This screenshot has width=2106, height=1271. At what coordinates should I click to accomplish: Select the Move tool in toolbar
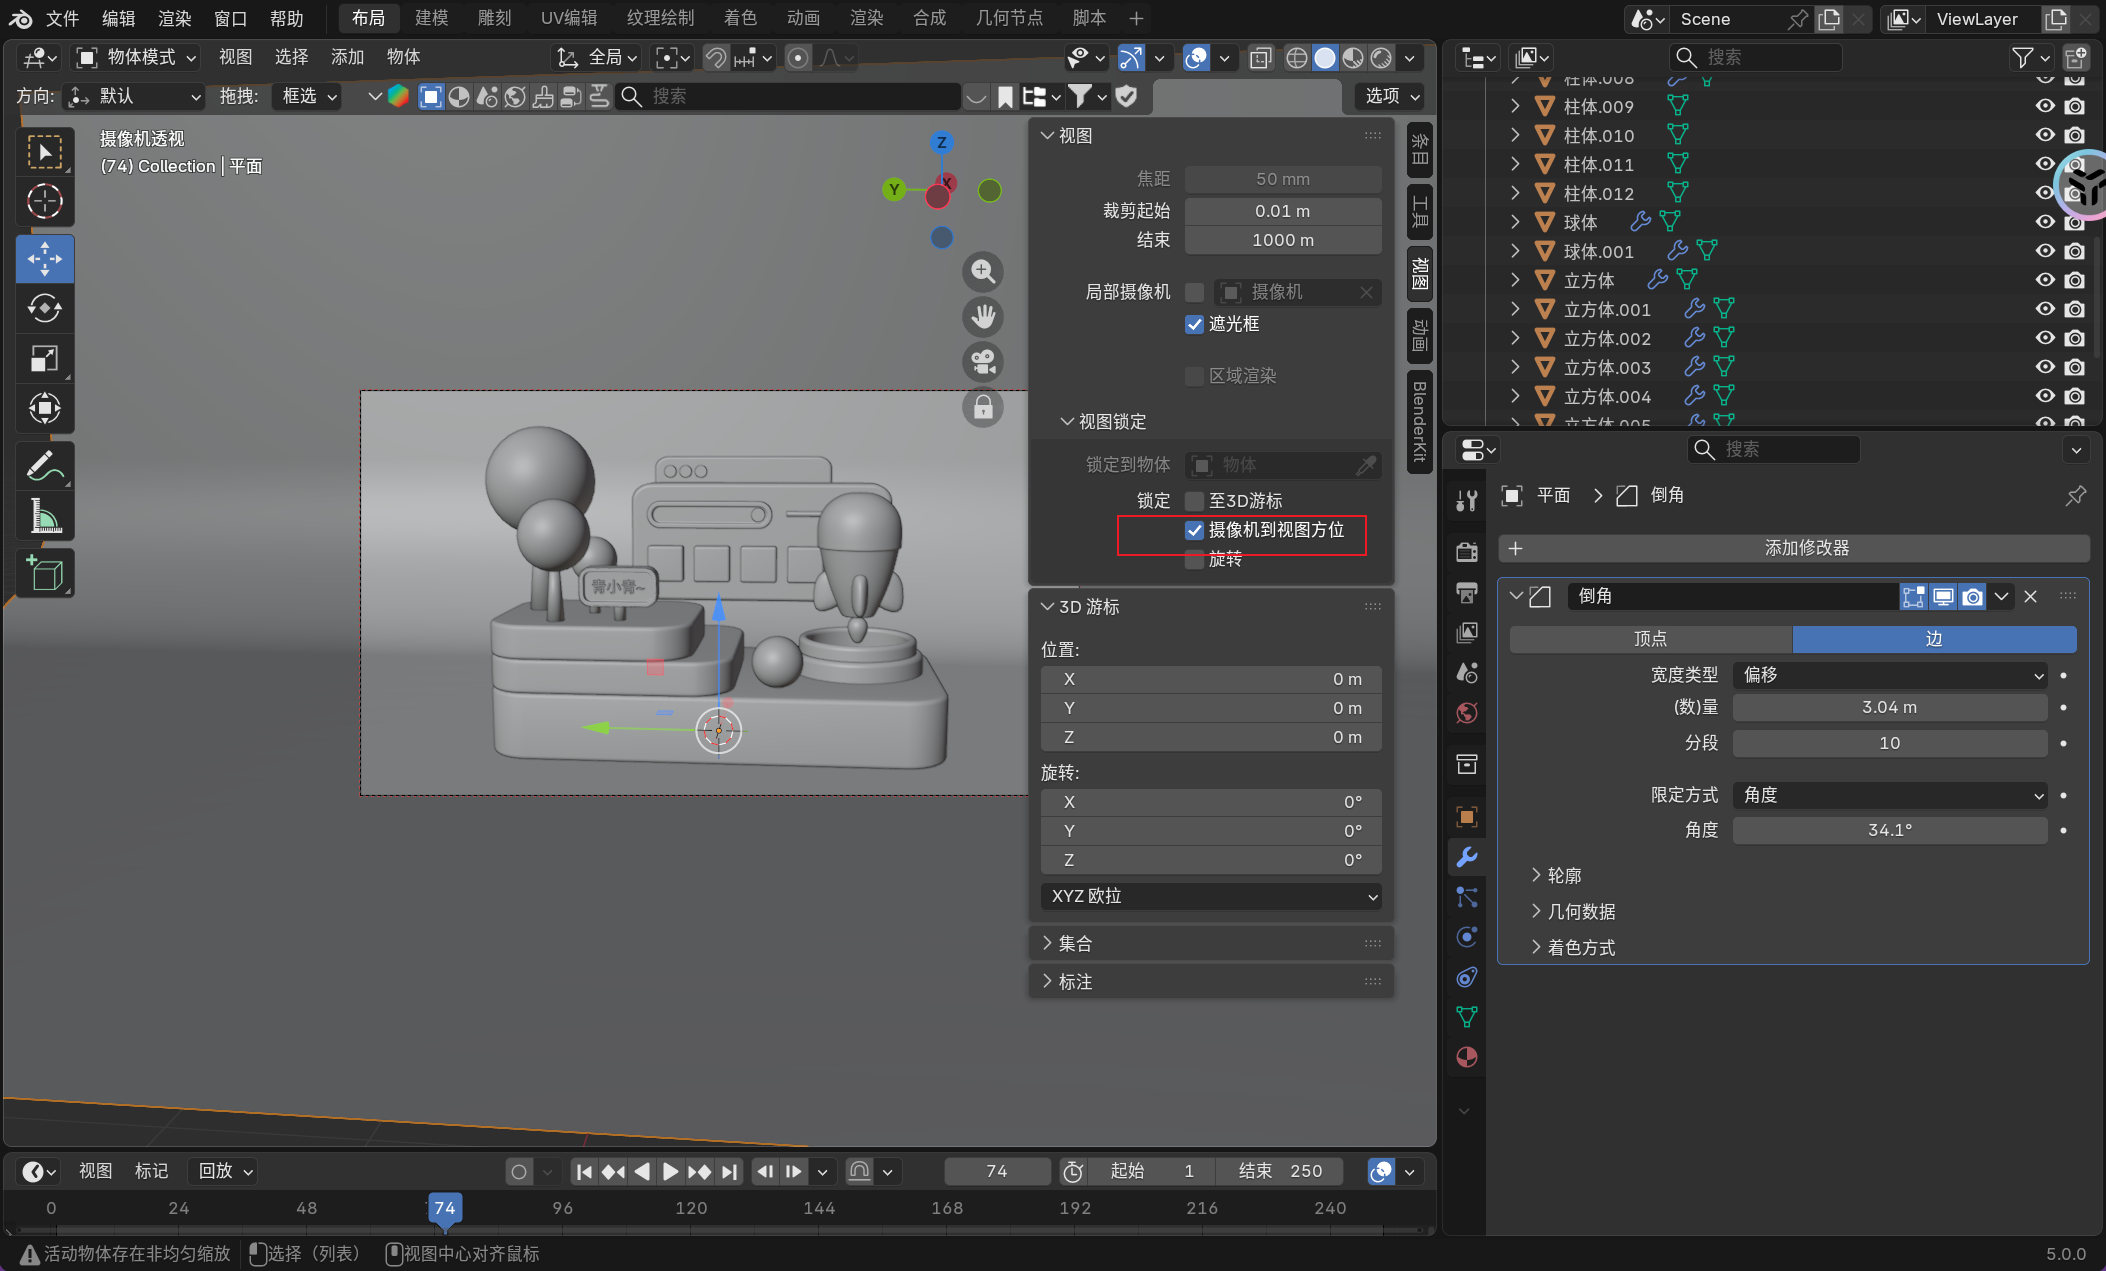tap(45, 259)
